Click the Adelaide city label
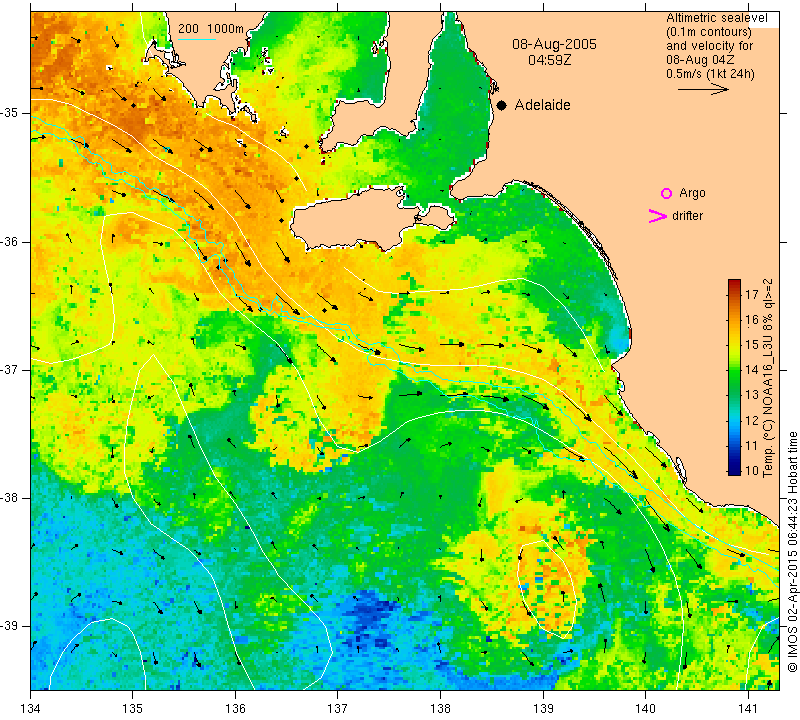The width and height of the screenshot is (800, 720). pos(542,105)
